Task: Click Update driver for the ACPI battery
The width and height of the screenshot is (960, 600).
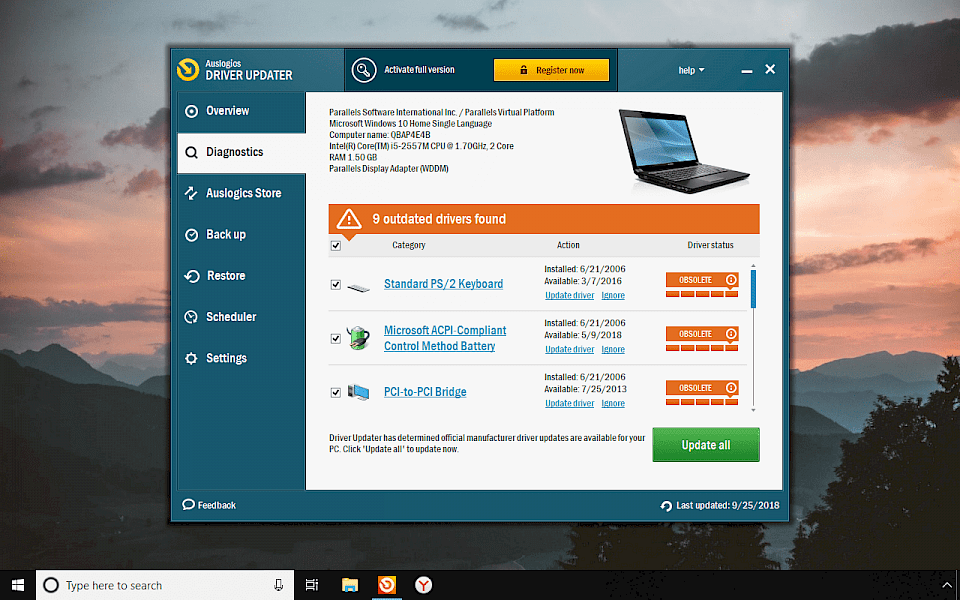Action: (569, 349)
